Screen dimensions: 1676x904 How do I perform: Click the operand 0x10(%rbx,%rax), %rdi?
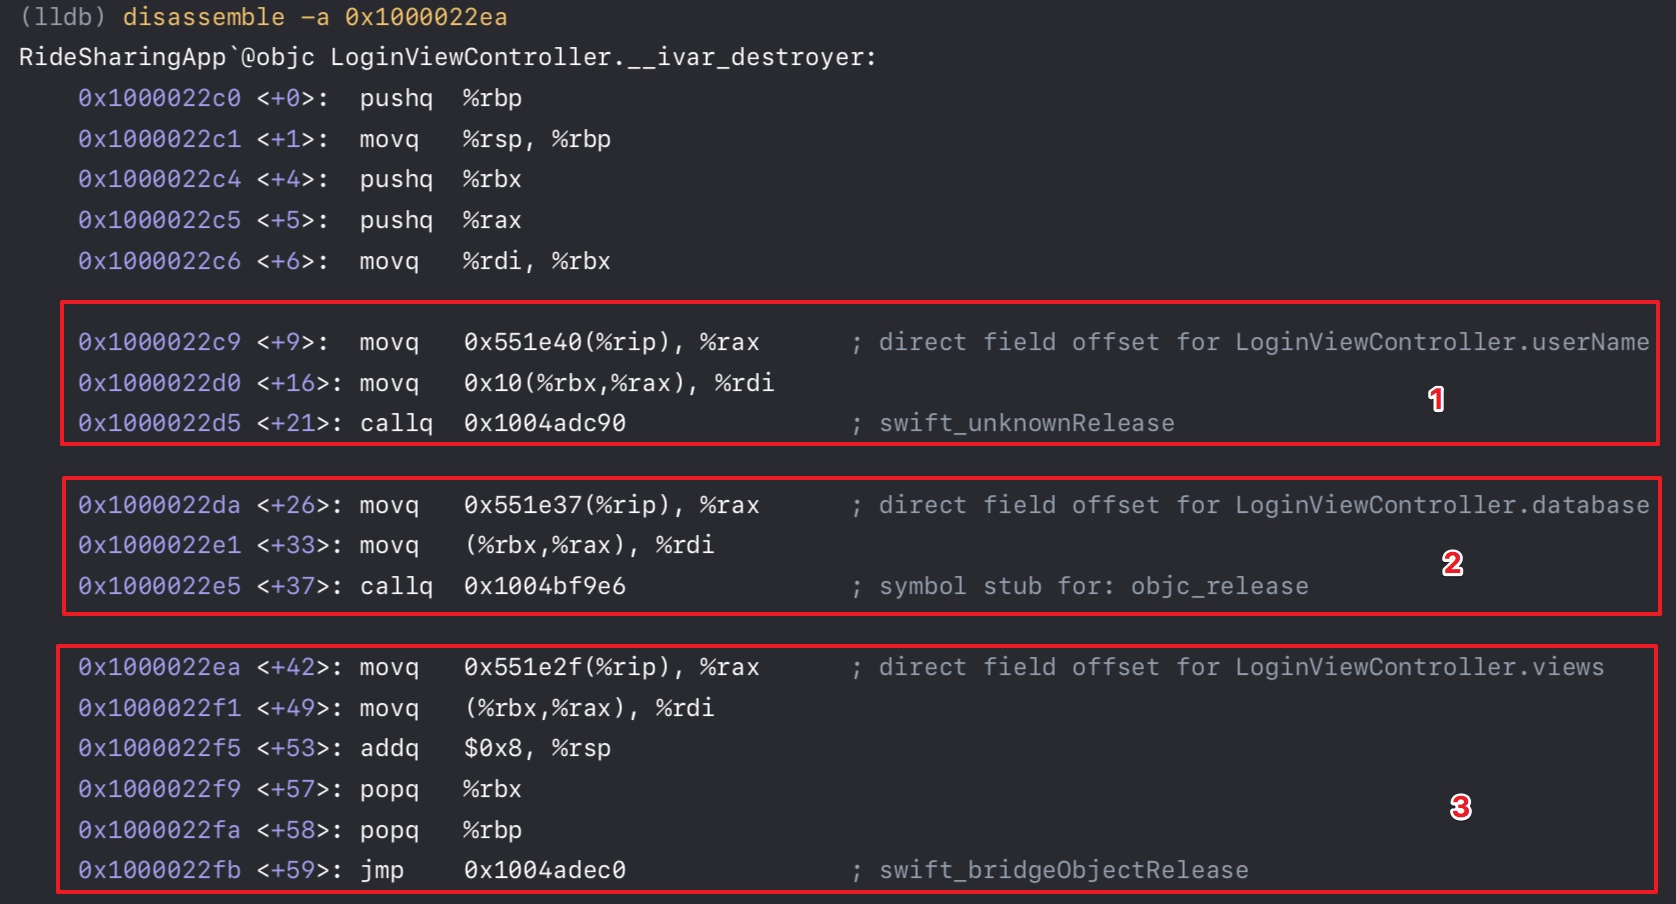(x=619, y=383)
